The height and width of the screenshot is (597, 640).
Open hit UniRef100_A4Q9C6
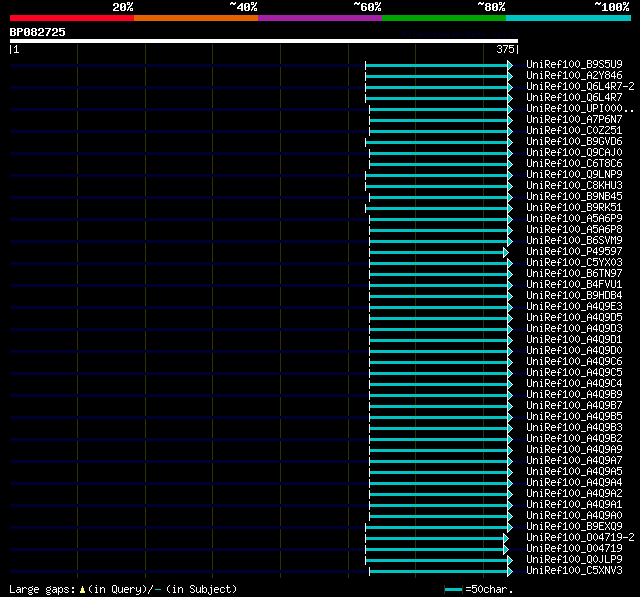[x=574, y=362]
